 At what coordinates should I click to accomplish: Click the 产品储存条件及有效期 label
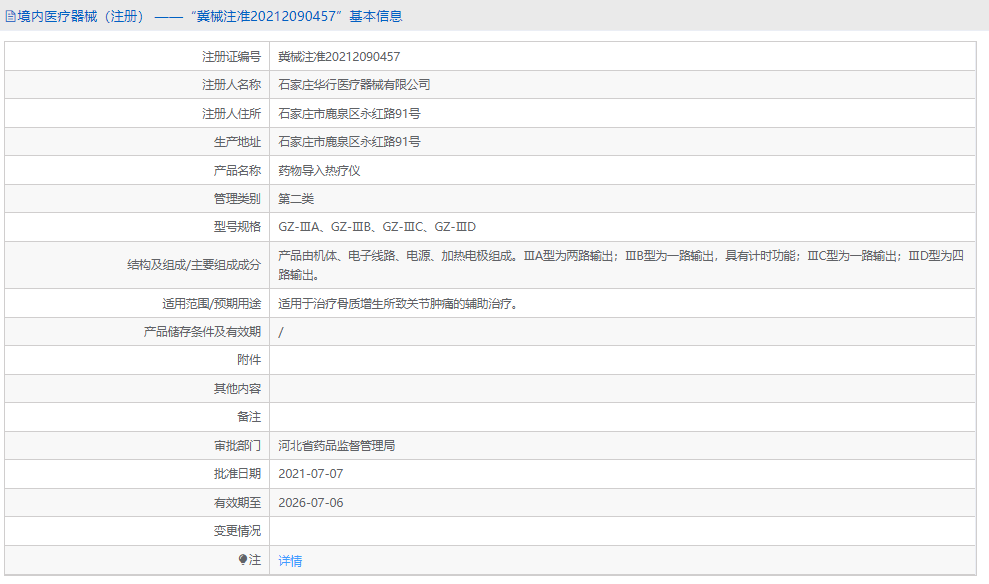[x=202, y=332]
